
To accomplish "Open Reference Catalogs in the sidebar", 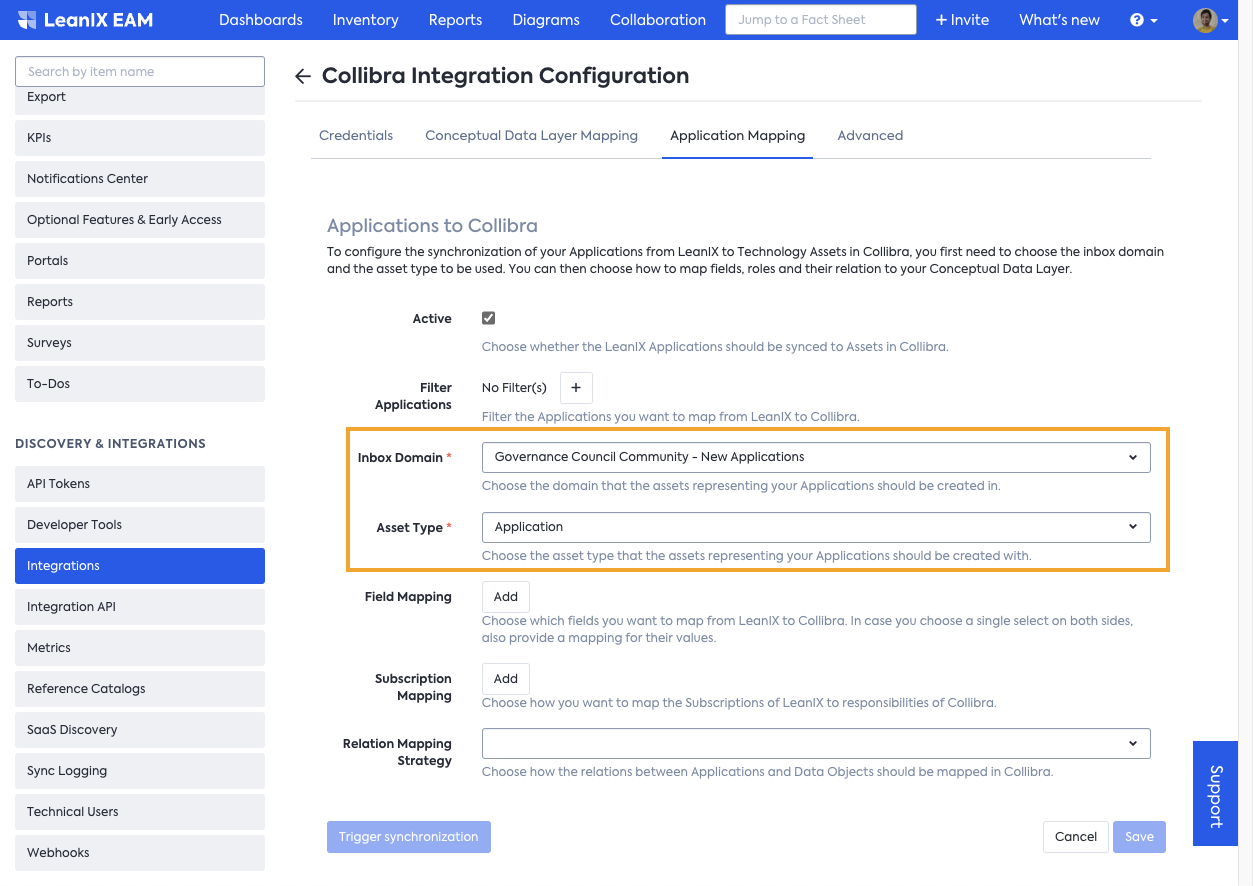I will point(140,689).
